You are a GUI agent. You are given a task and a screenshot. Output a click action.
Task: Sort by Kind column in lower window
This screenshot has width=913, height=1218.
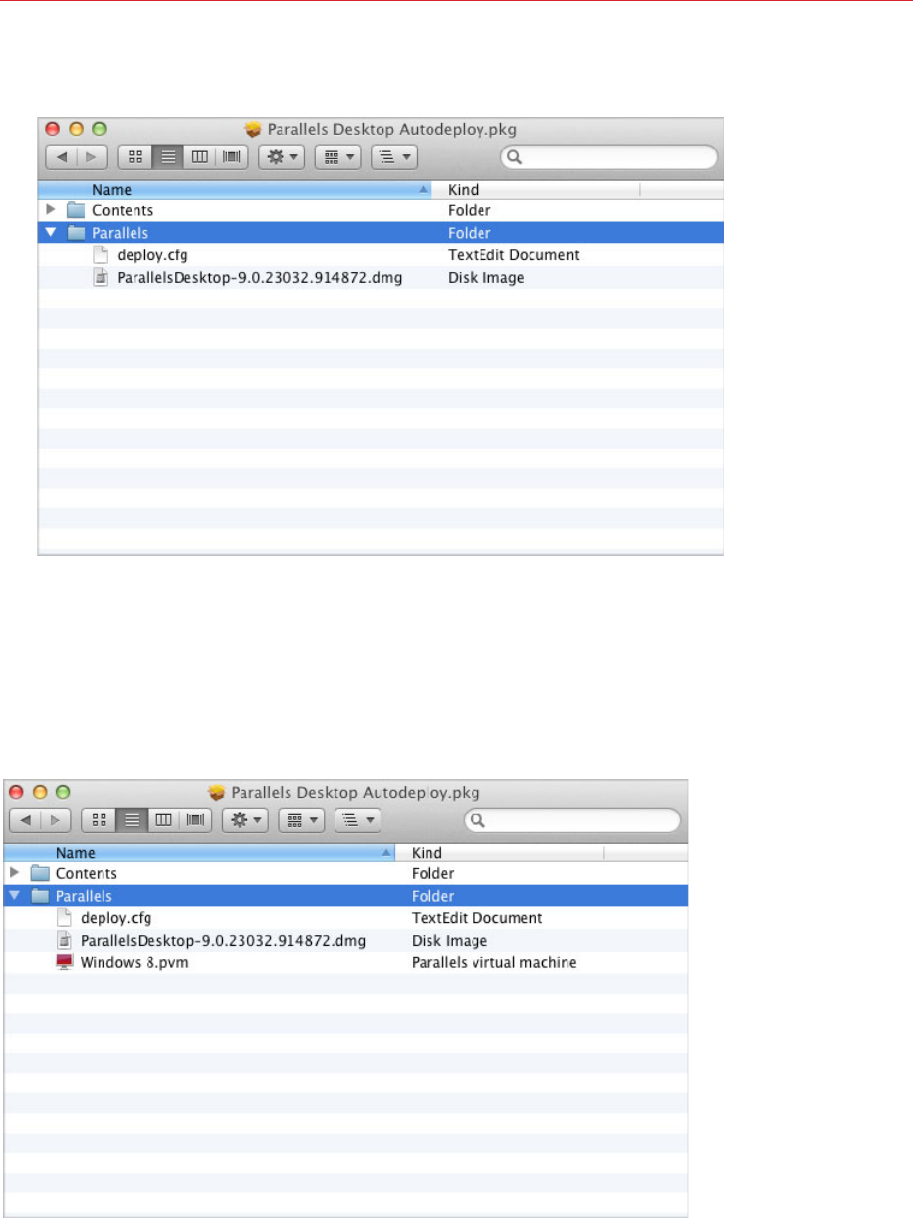pos(500,853)
